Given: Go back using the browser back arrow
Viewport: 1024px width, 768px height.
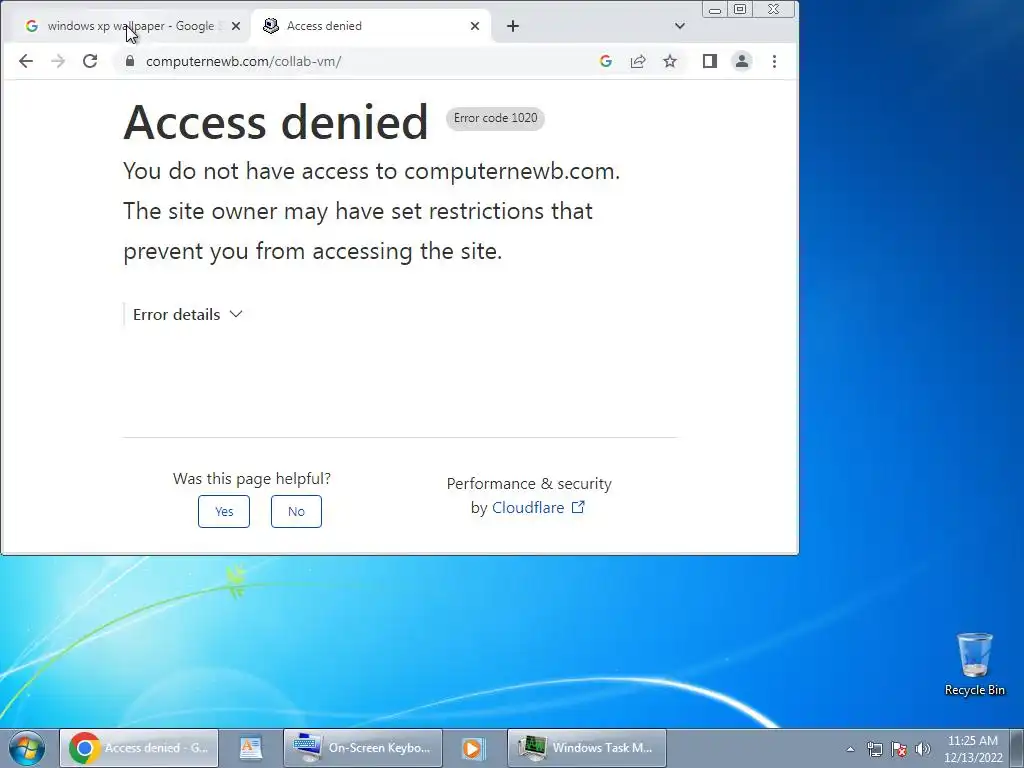Looking at the screenshot, I should (x=25, y=61).
